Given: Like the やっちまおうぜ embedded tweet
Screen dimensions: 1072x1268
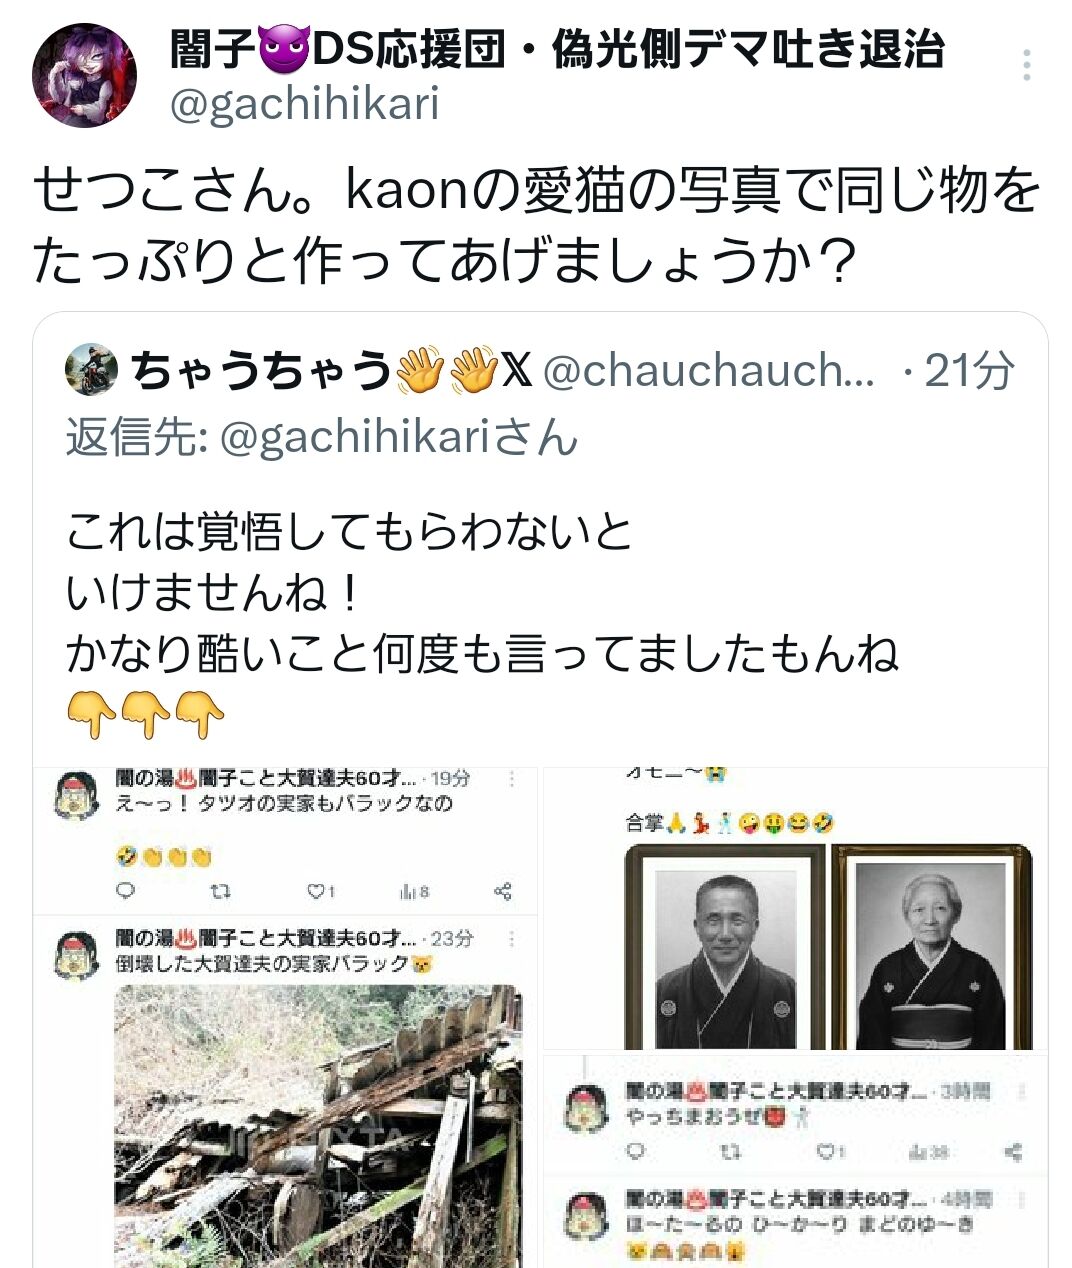Looking at the screenshot, I should [x=829, y=1152].
